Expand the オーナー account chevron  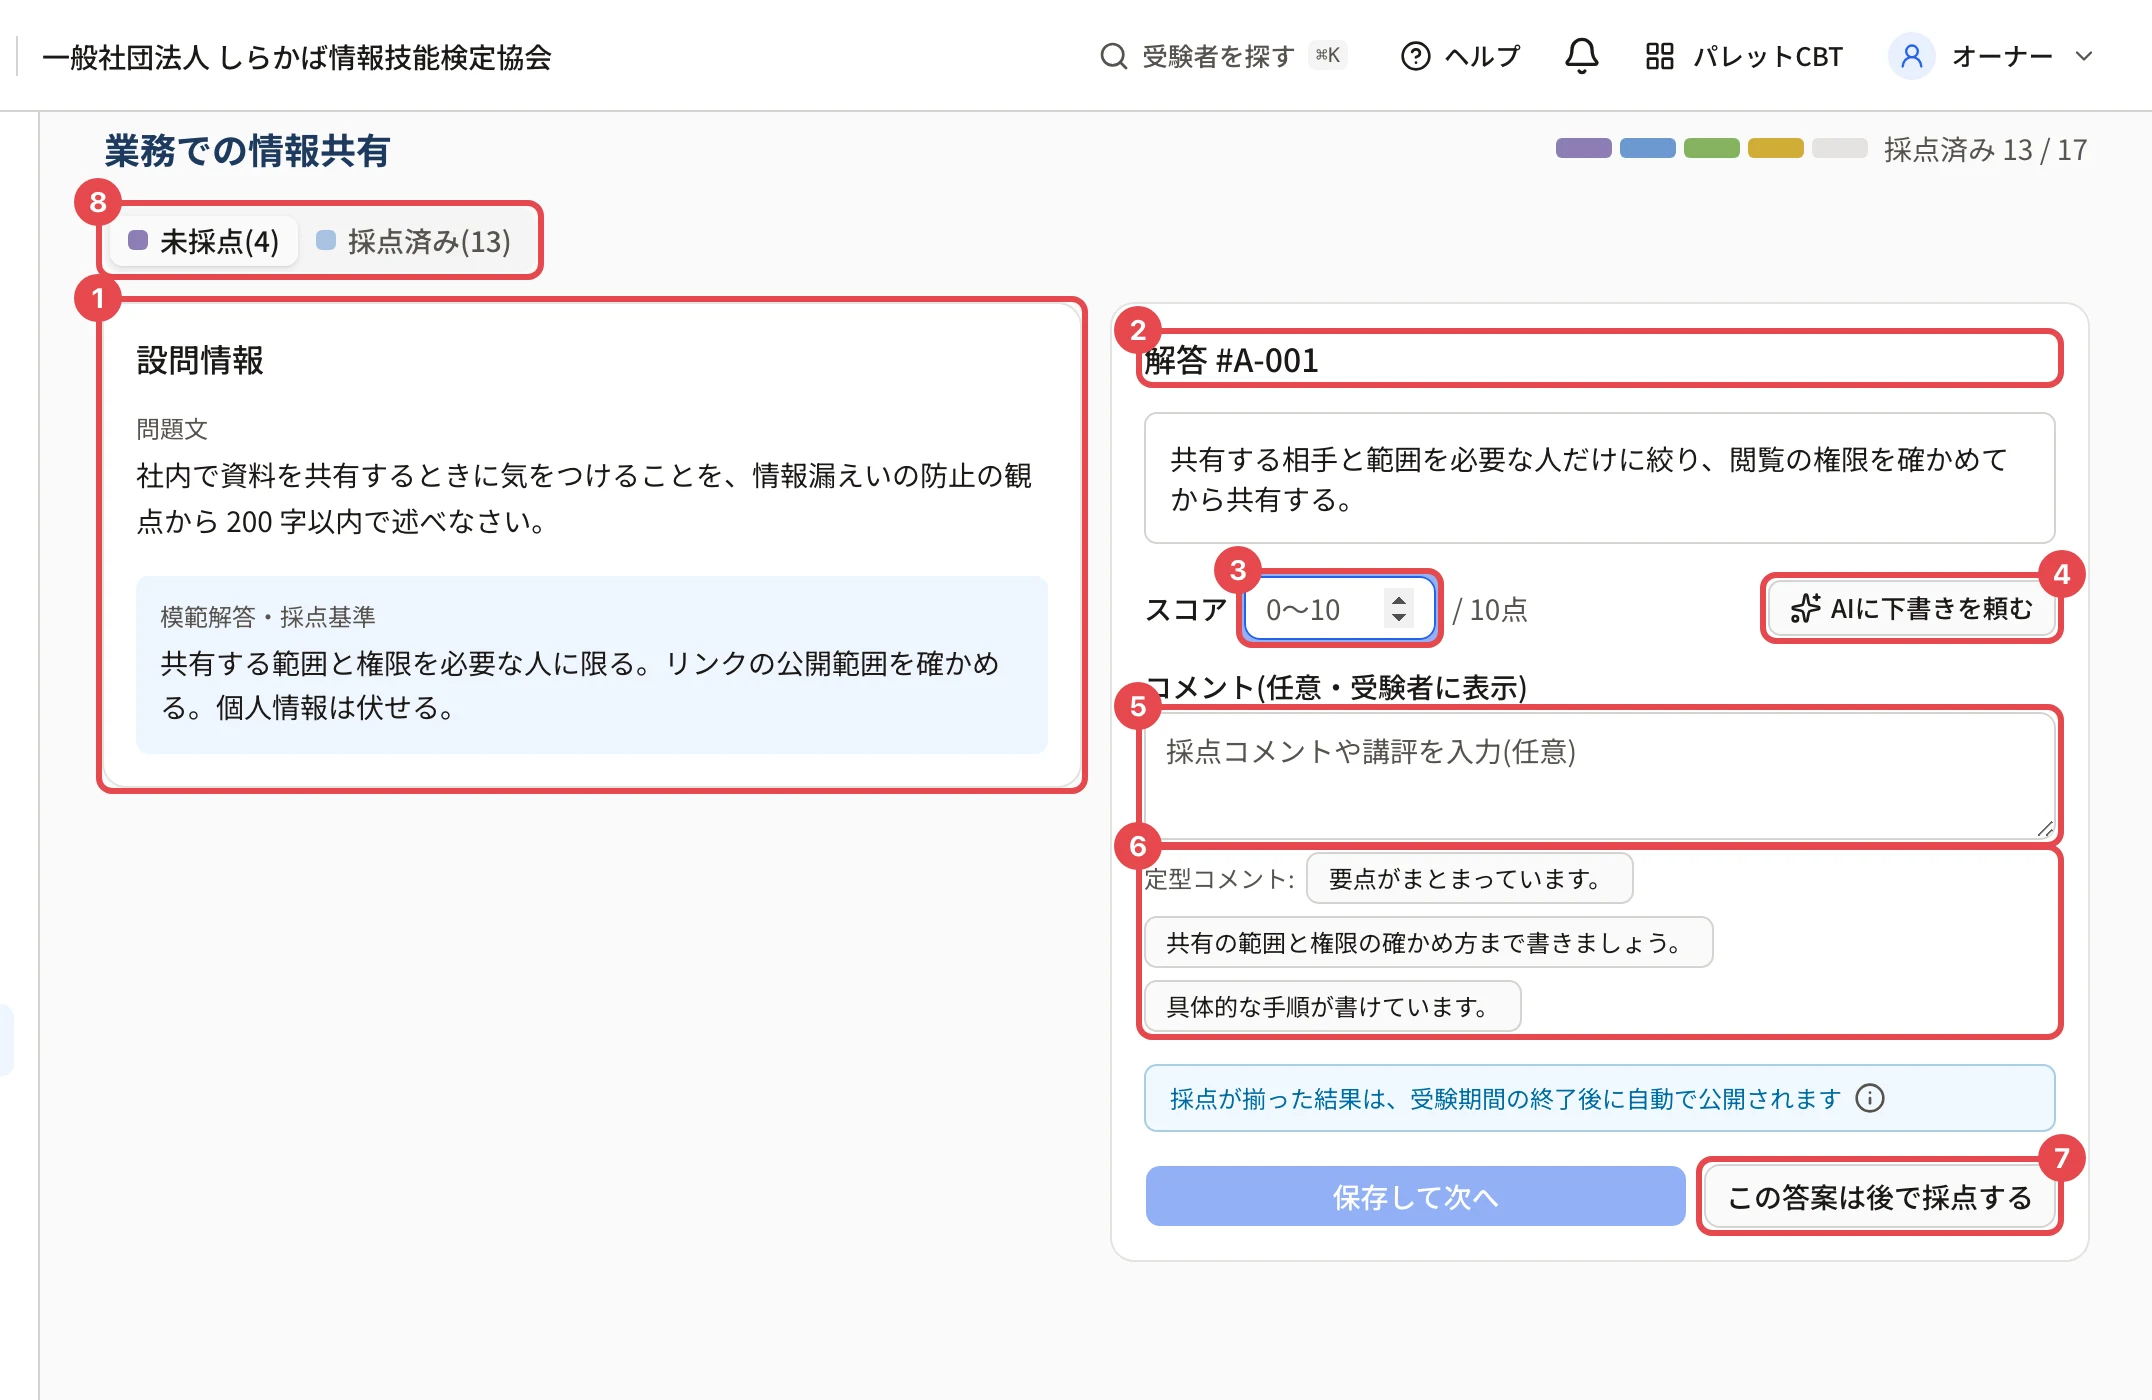coord(2084,56)
